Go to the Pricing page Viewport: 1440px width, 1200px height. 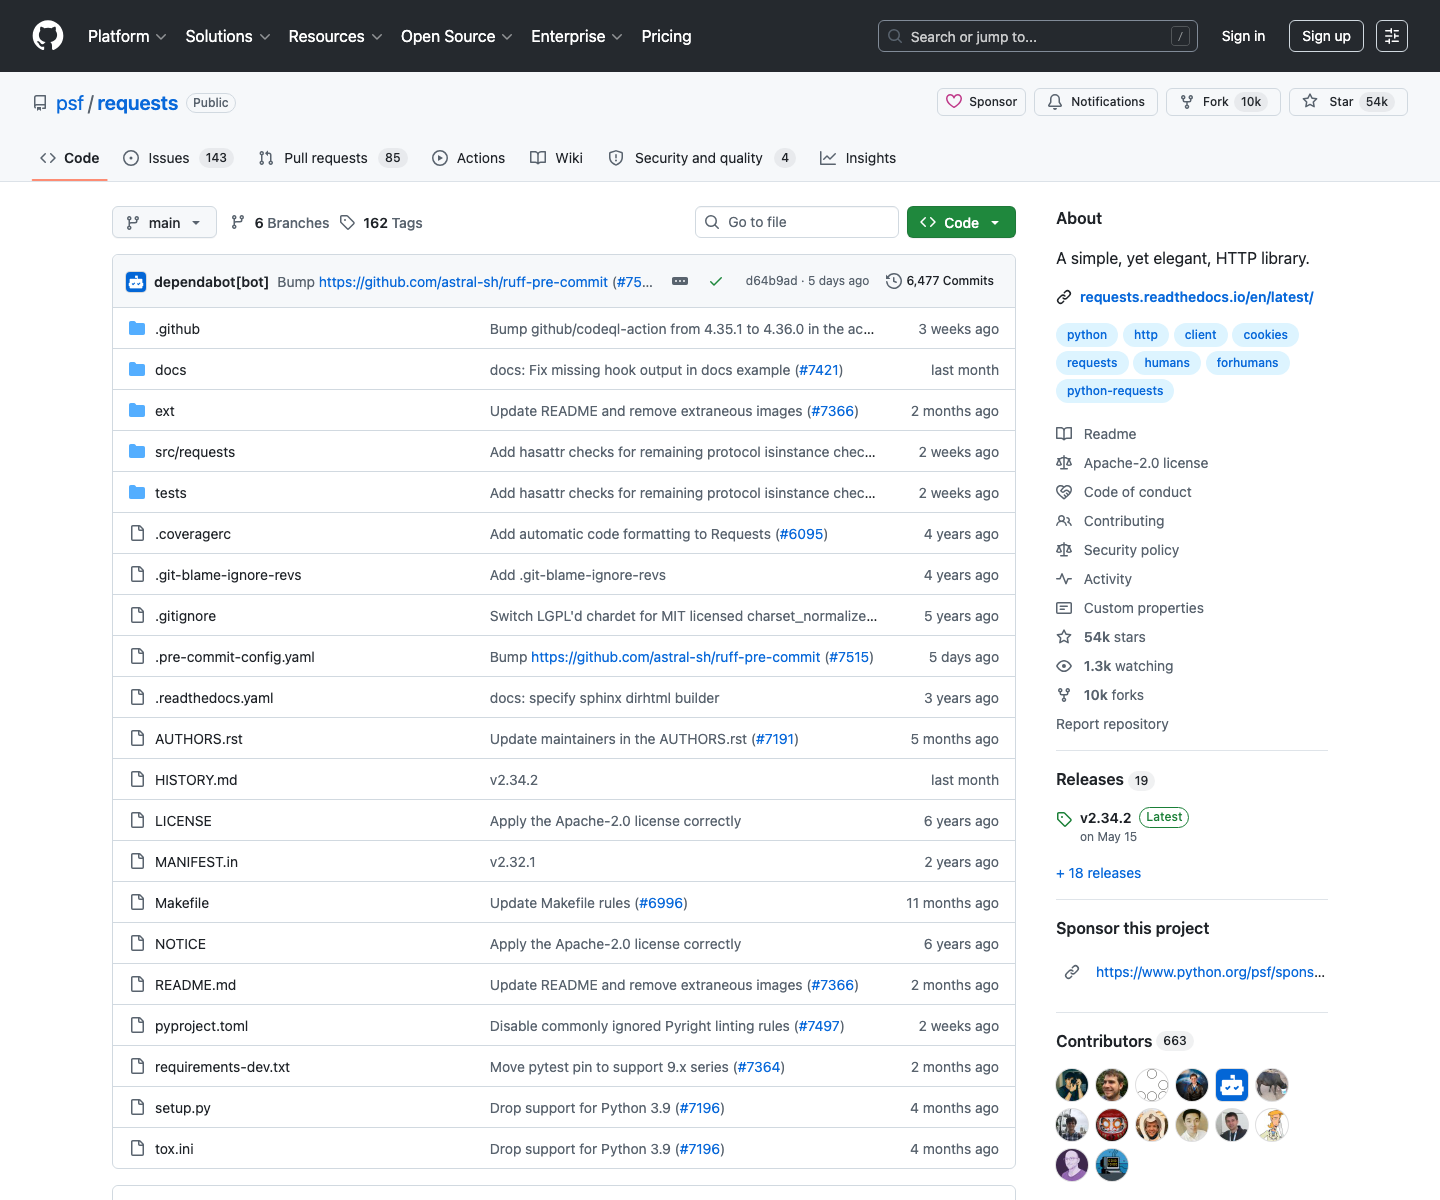click(666, 36)
